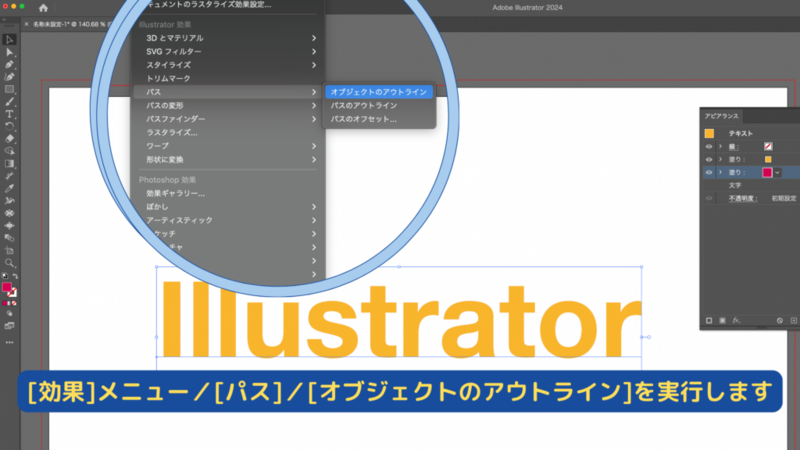Screen dimensions: 800x450
Task: Choose パスのアウトライン from submenu
Action: coord(379,106)
